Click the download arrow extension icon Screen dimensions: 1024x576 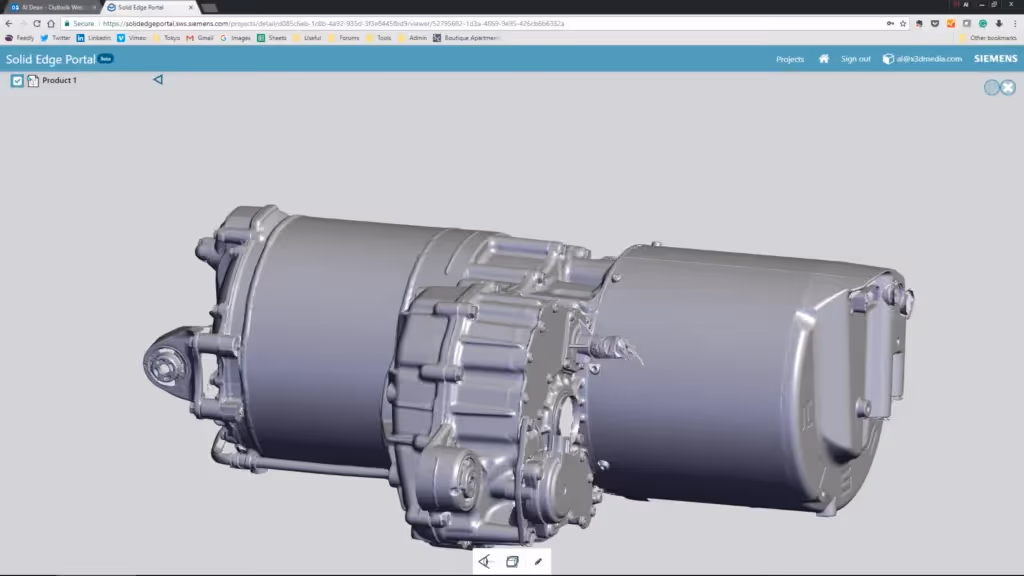[x=999, y=24]
